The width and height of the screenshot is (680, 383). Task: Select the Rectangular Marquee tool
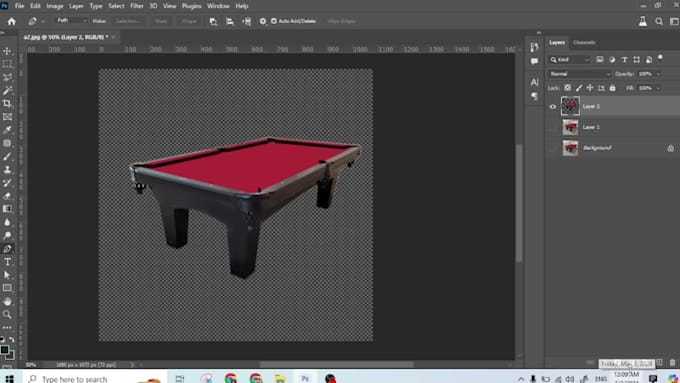pos(7,64)
